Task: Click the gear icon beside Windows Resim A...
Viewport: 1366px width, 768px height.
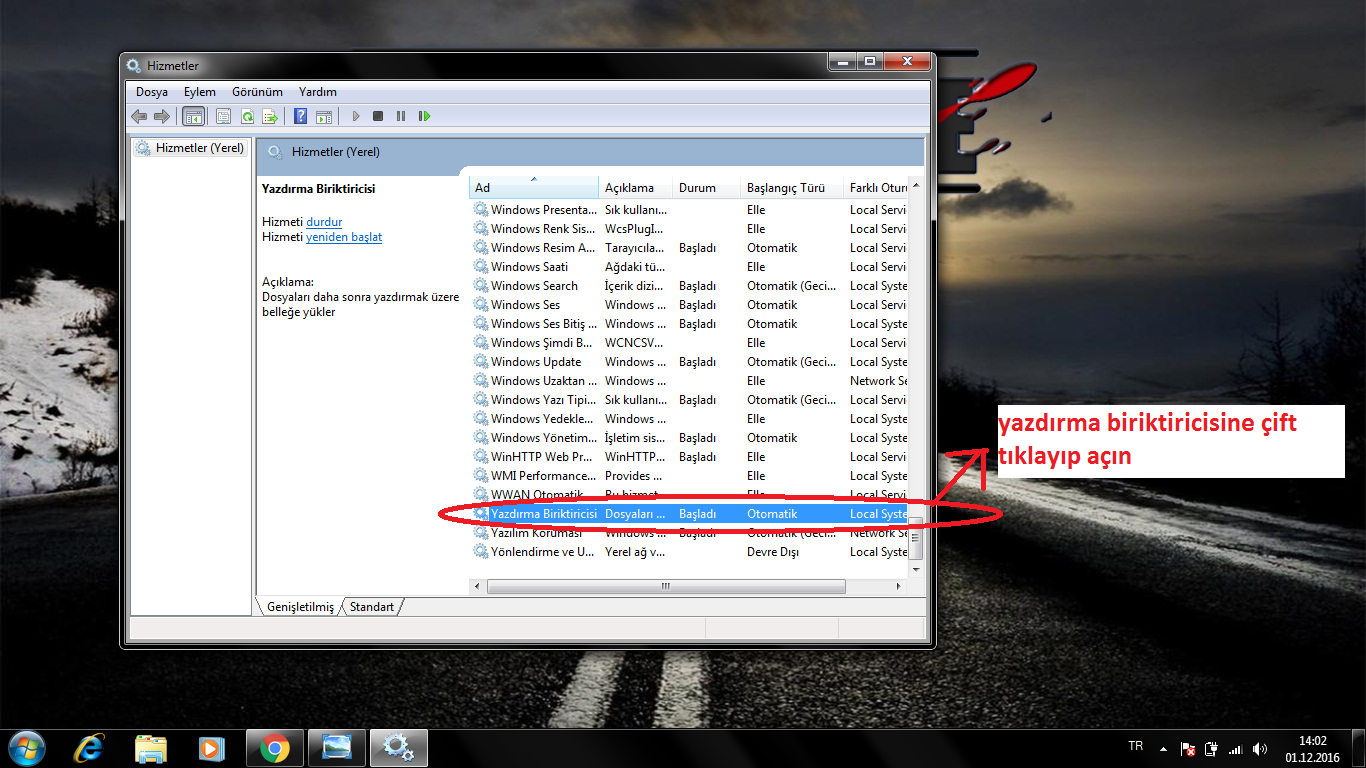Action: pos(481,248)
